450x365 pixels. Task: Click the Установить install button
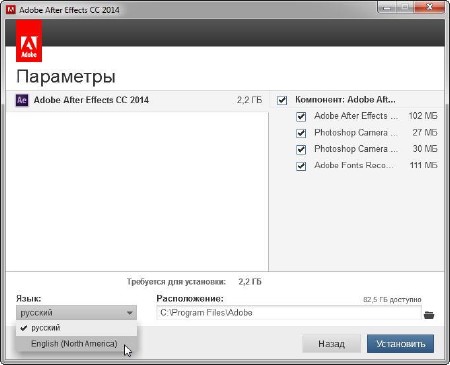pos(401,344)
